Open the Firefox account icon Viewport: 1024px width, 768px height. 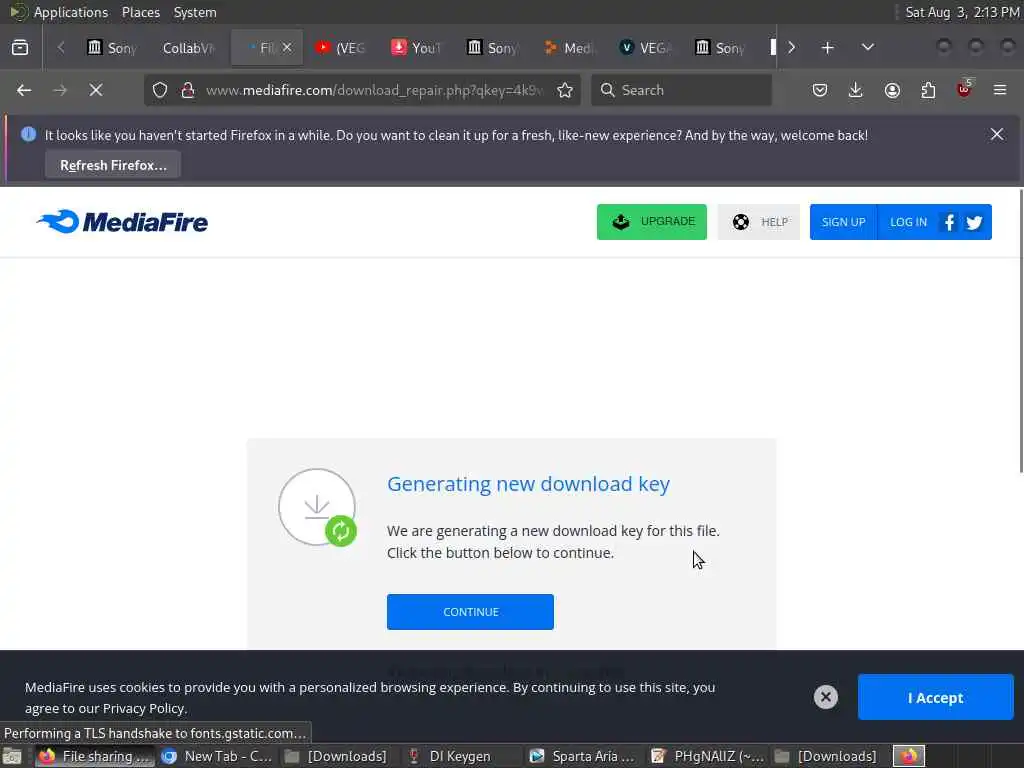coord(892,90)
